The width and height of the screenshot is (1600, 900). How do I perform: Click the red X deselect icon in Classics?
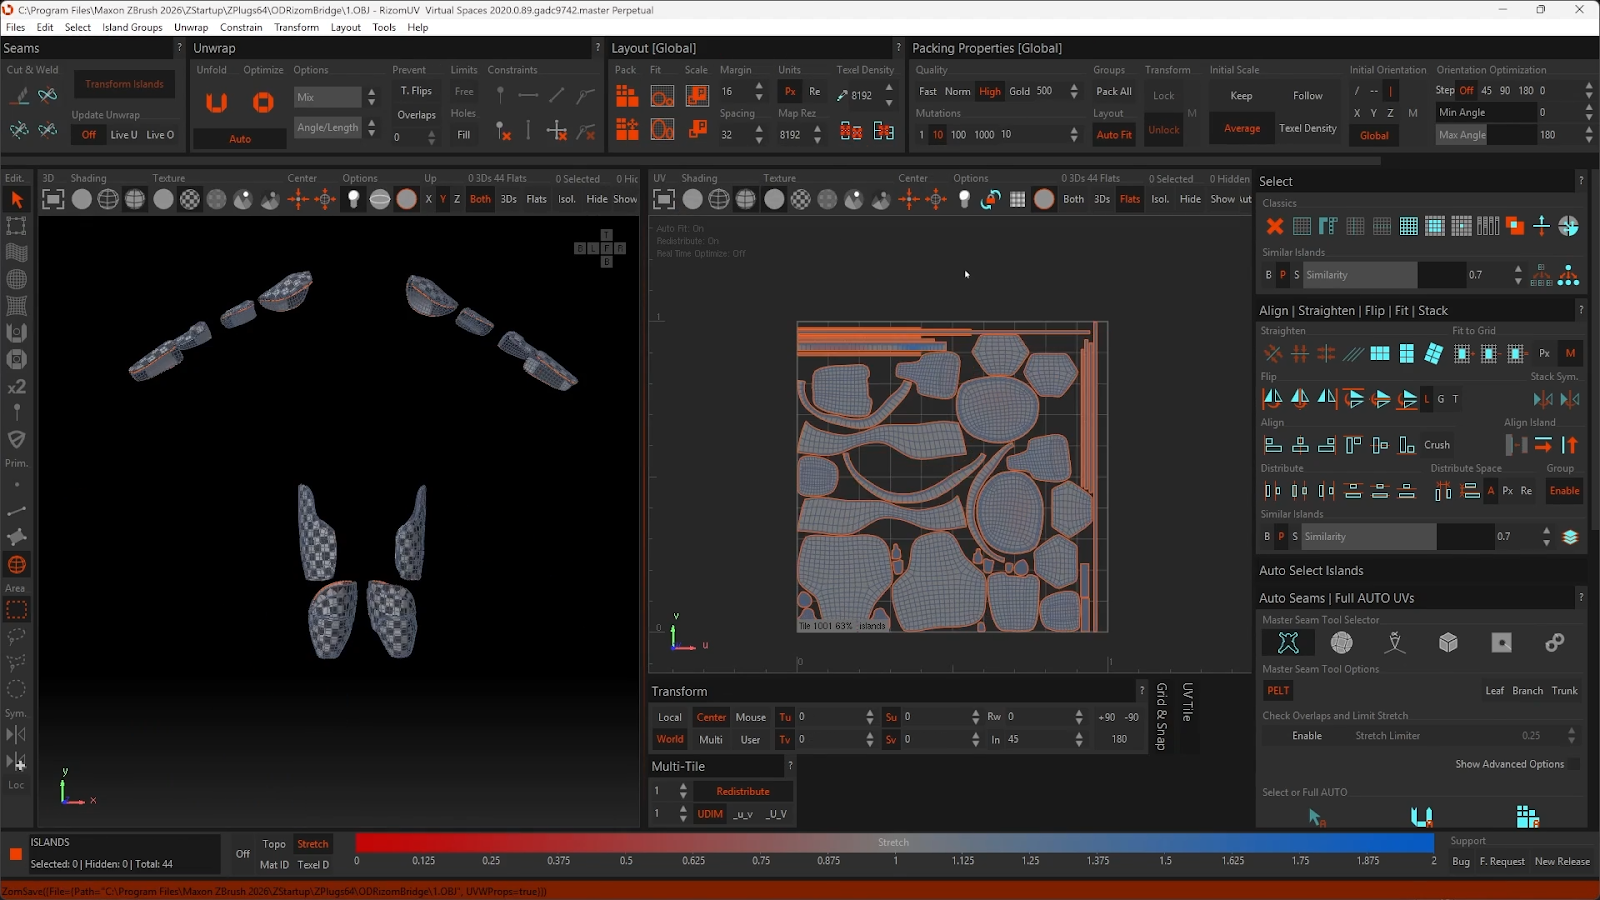1274,226
